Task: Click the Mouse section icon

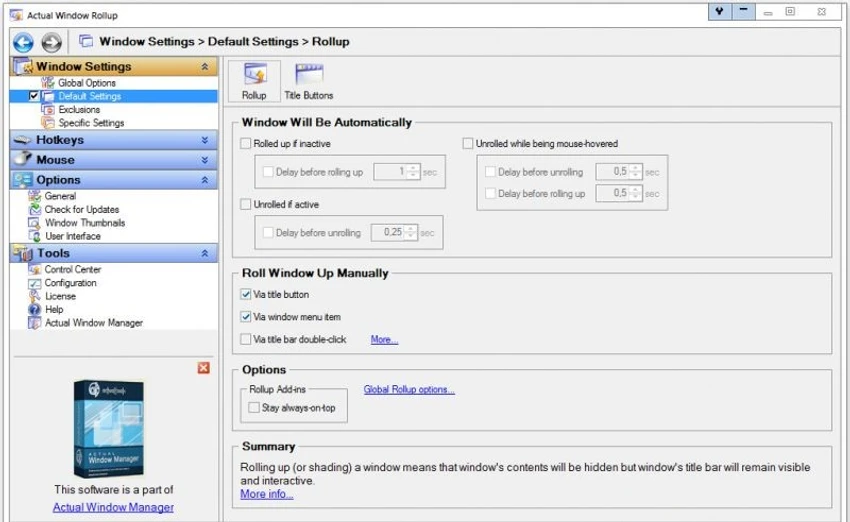Action: pyautogui.click(x=23, y=159)
